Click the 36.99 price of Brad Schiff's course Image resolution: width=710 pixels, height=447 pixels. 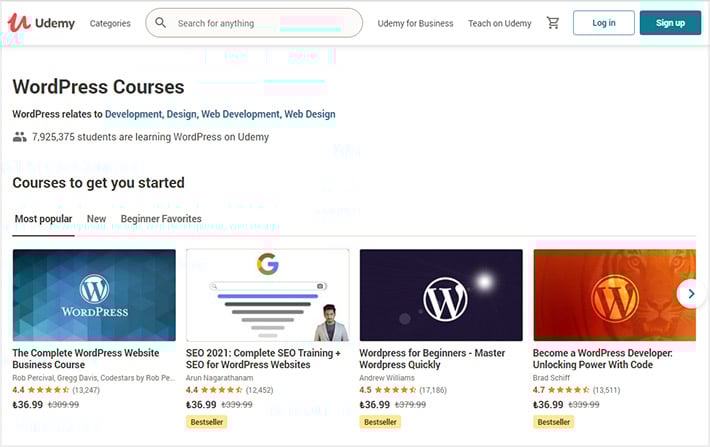[x=548, y=405]
